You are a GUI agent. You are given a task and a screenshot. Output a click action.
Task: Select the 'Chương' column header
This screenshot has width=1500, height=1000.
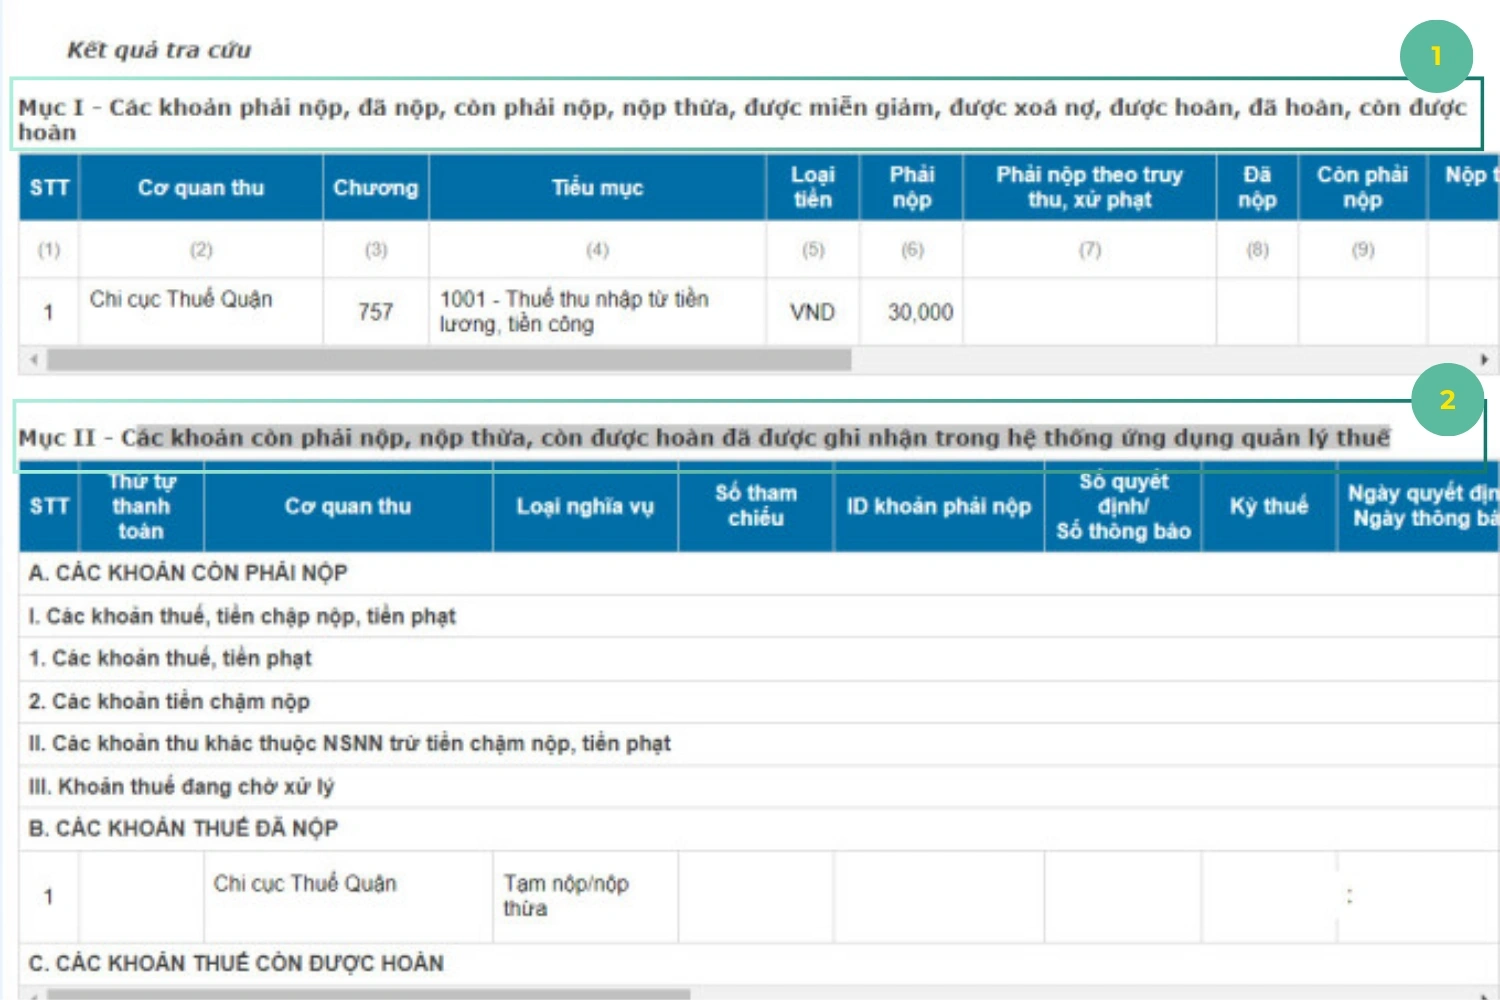pyautogui.click(x=376, y=187)
